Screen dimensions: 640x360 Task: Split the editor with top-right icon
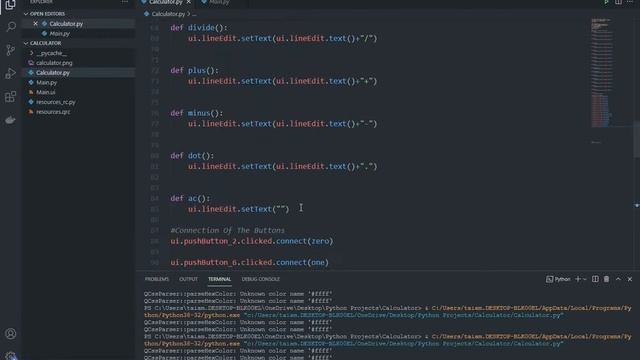[618, 2]
